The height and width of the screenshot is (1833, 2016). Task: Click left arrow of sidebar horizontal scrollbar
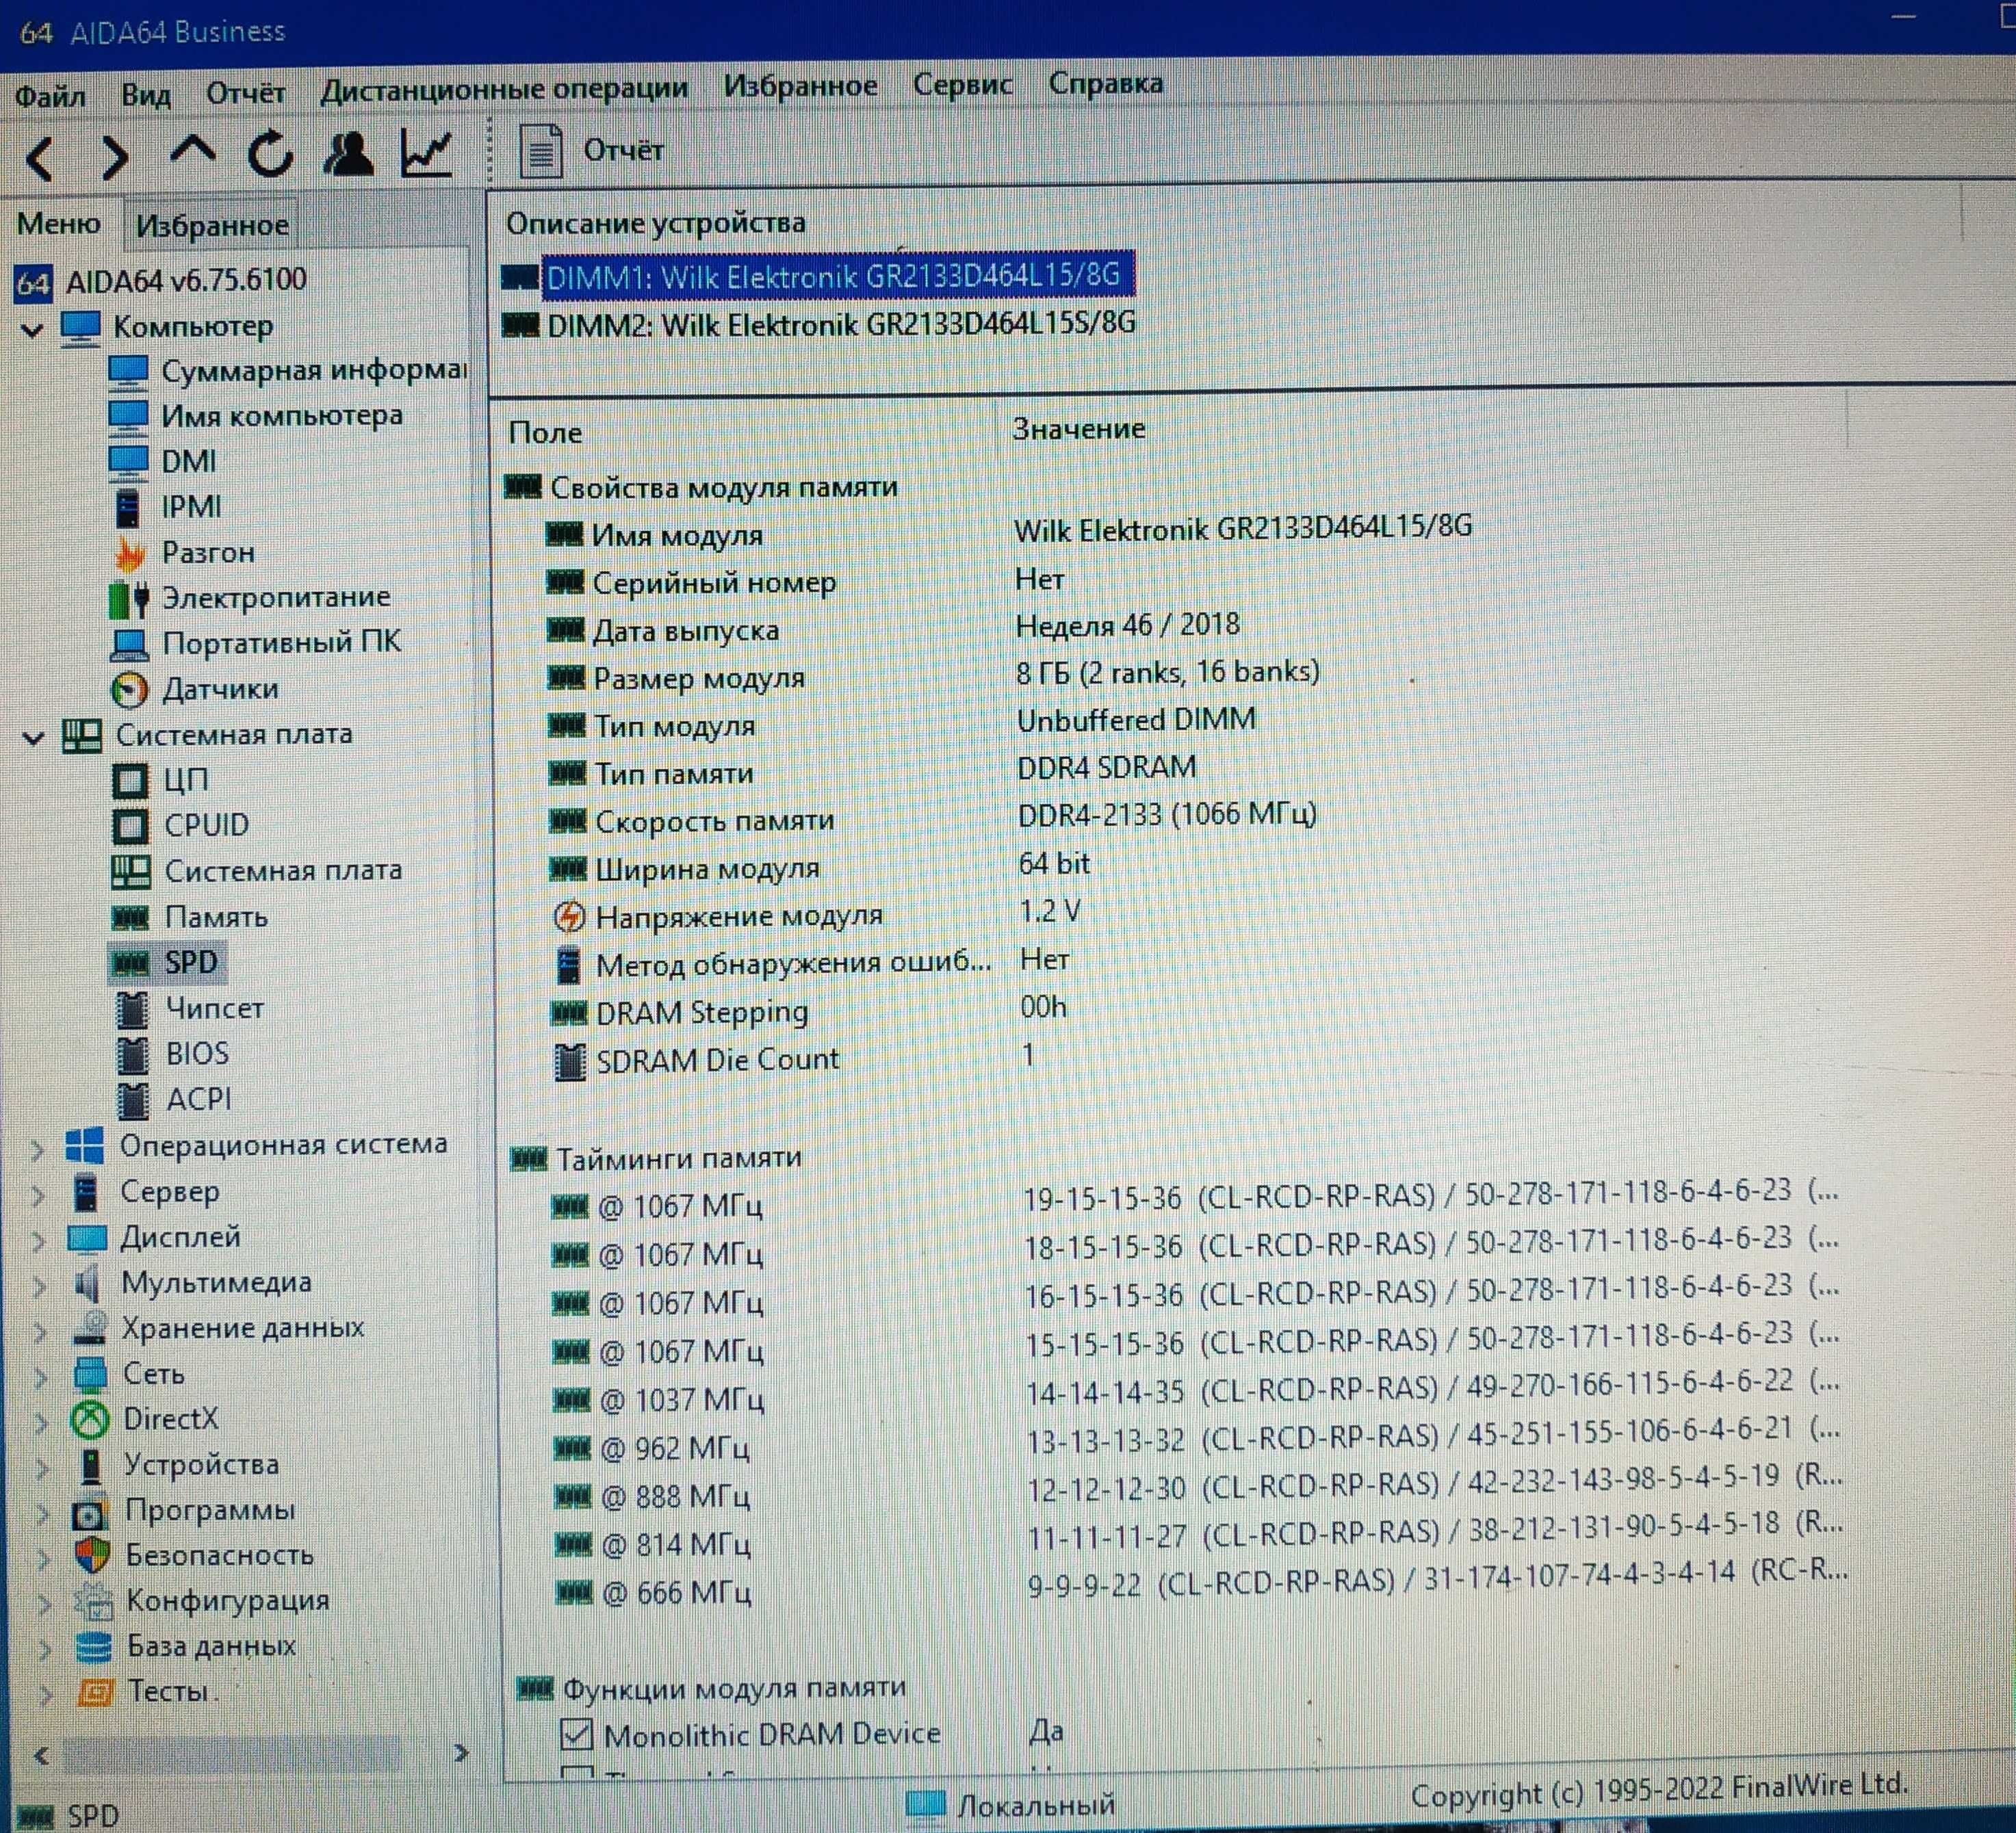click(x=41, y=1756)
